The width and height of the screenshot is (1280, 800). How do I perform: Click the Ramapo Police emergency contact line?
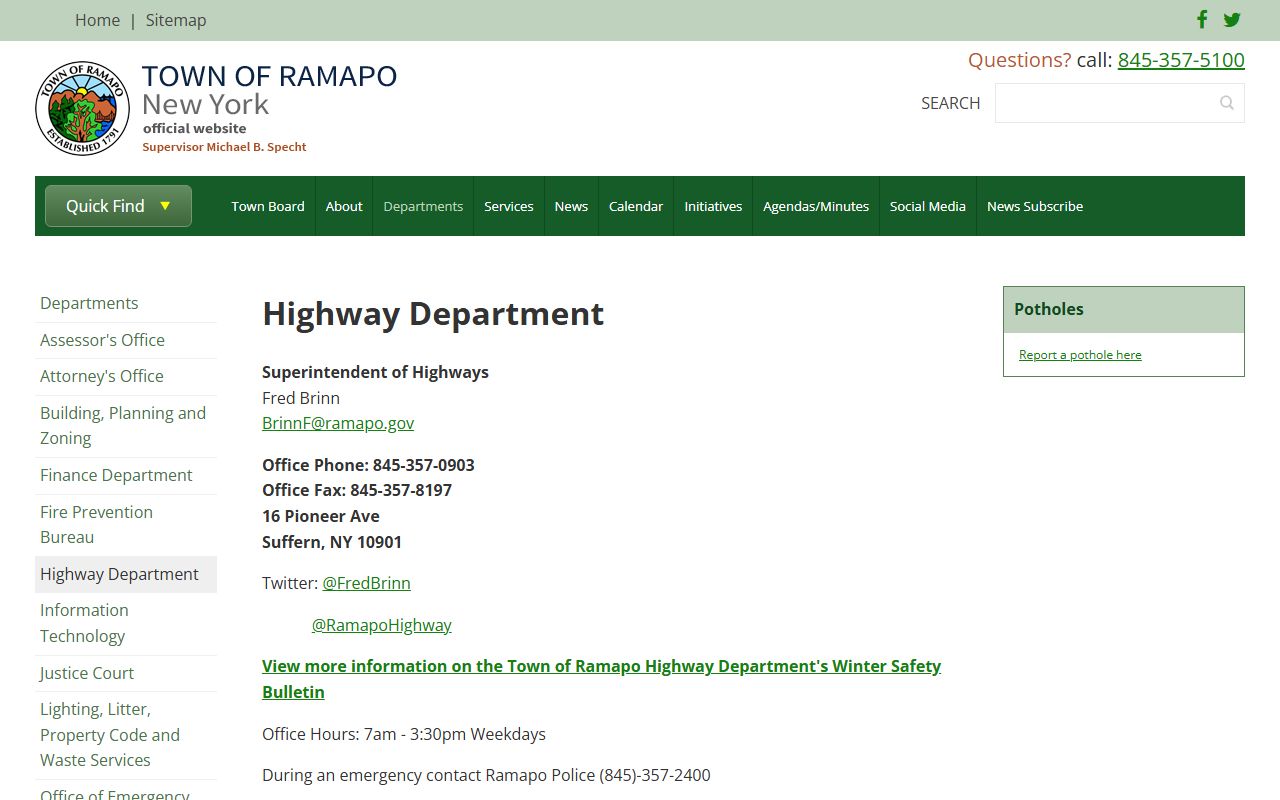tap(486, 775)
